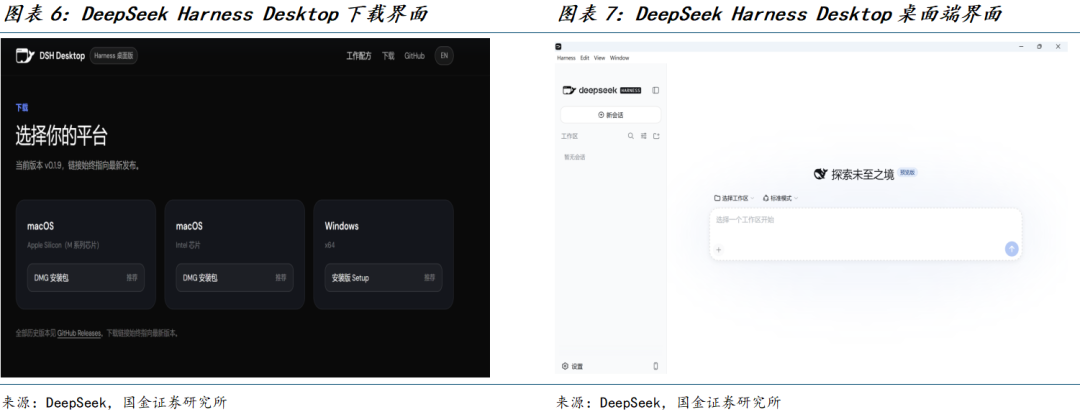Expand the 标准模式 dropdown
Image resolution: width=1080 pixels, height=412 pixels.
pos(781,198)
